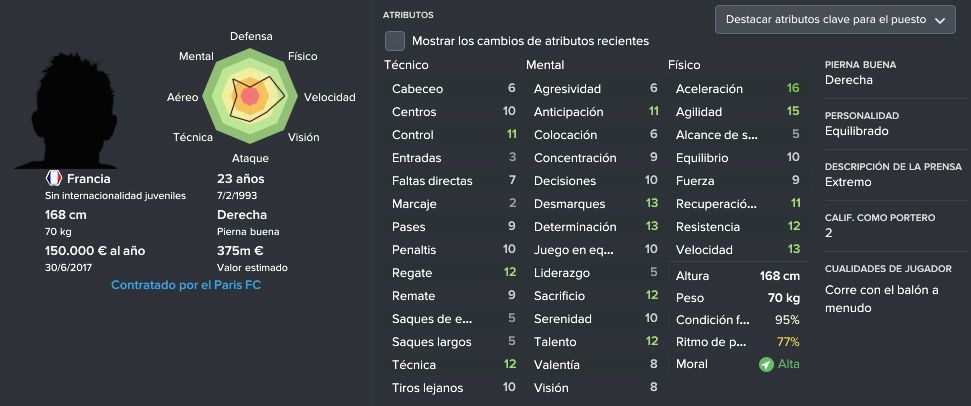Select the Técnico attributes column header
This screenshot has height=406, width=971.
click(x=406, y=65)
